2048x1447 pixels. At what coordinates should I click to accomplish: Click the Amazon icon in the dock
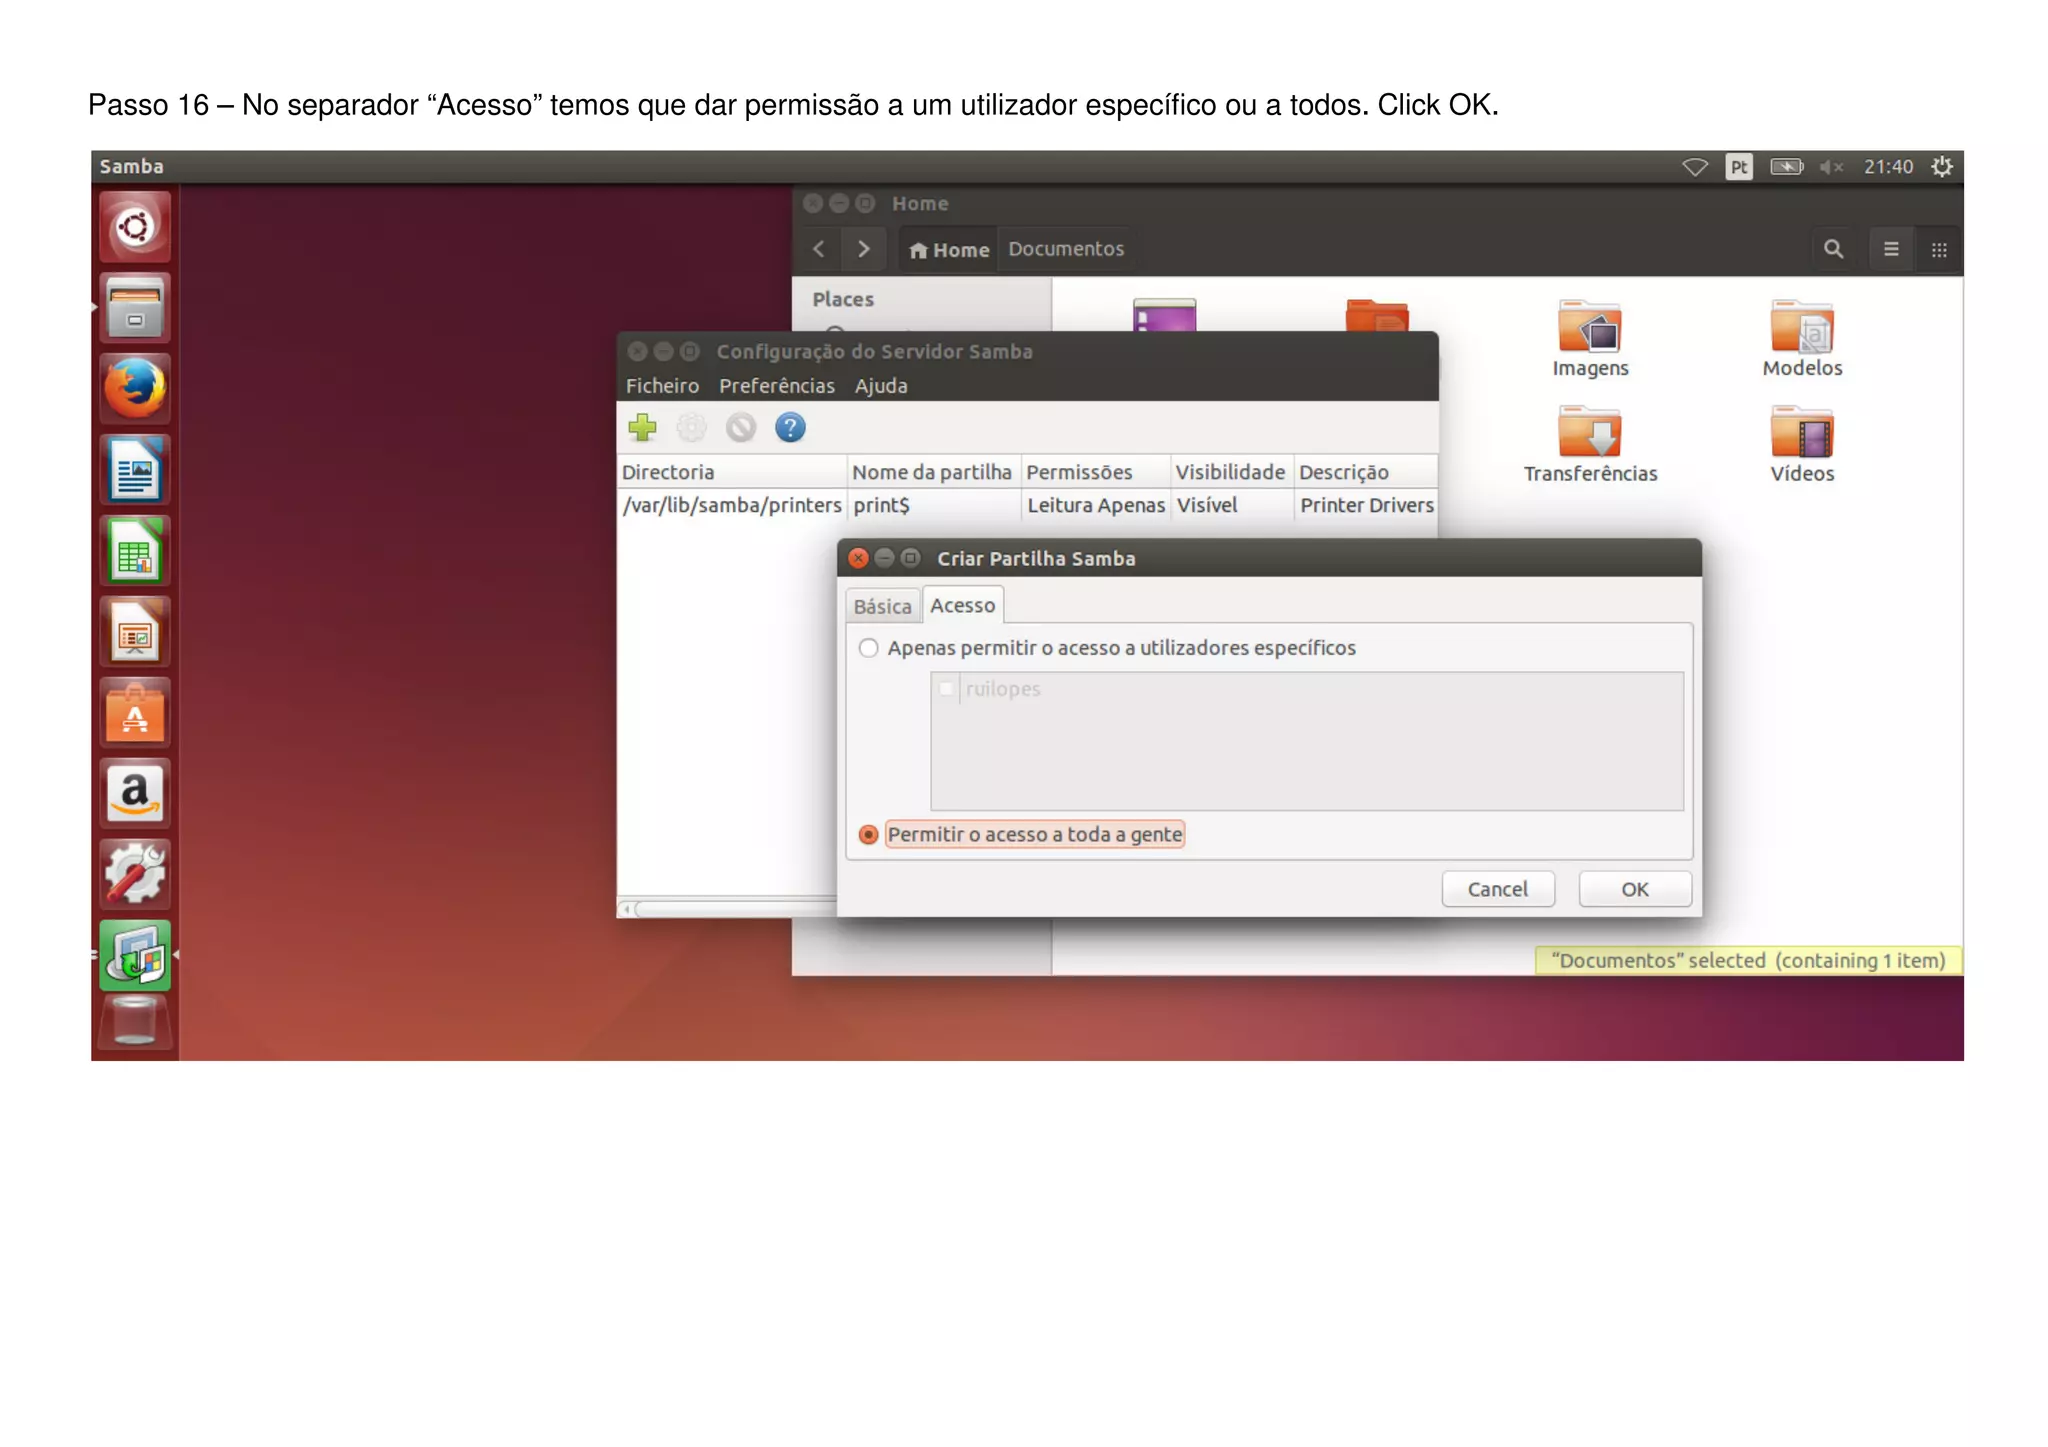coord(135,794)
